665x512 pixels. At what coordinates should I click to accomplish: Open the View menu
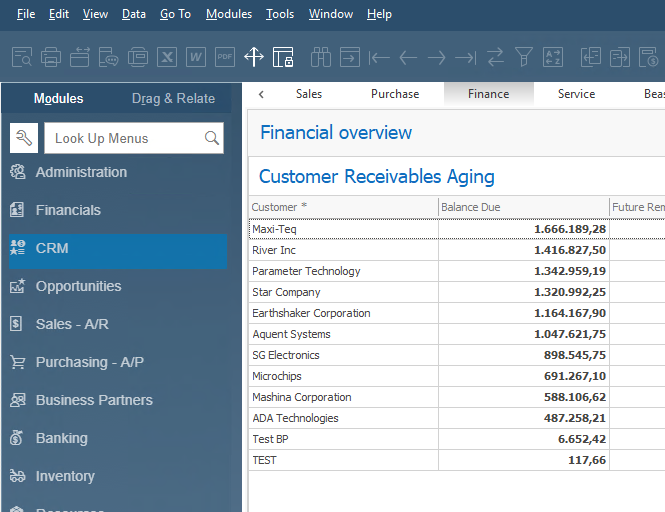[95, 14]
